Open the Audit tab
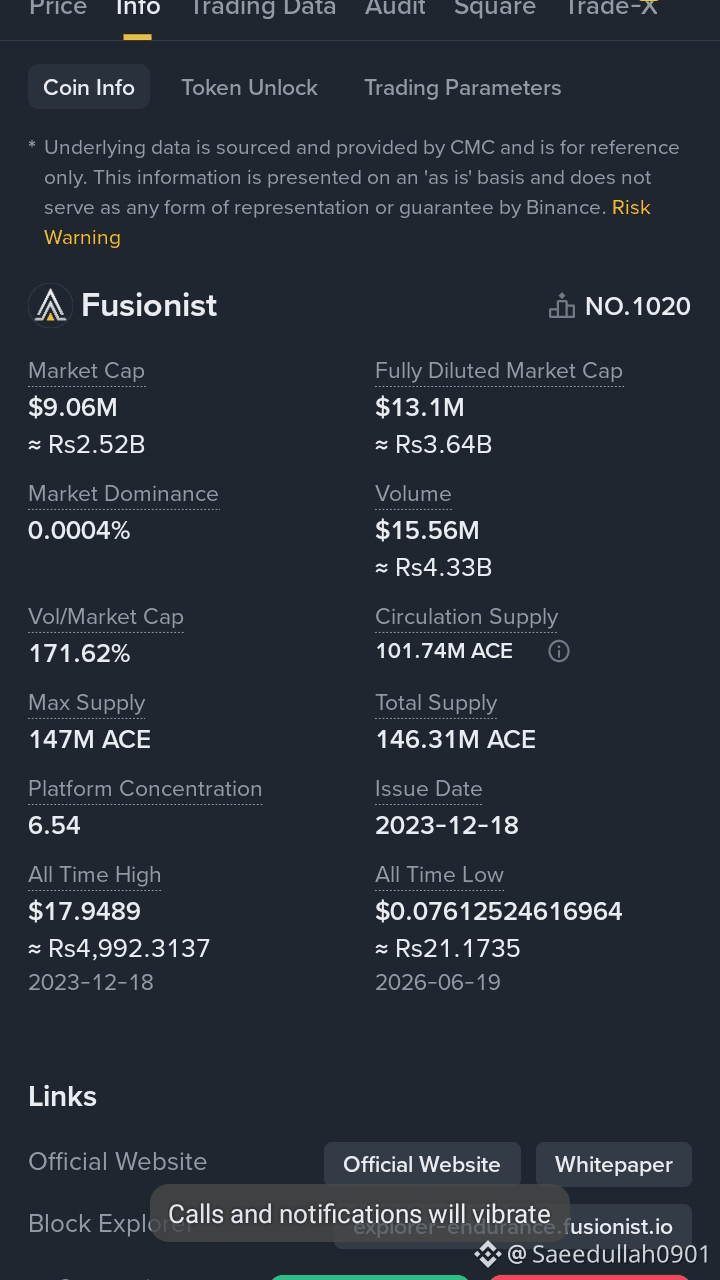720x1280 pixels. pos(395,8)
